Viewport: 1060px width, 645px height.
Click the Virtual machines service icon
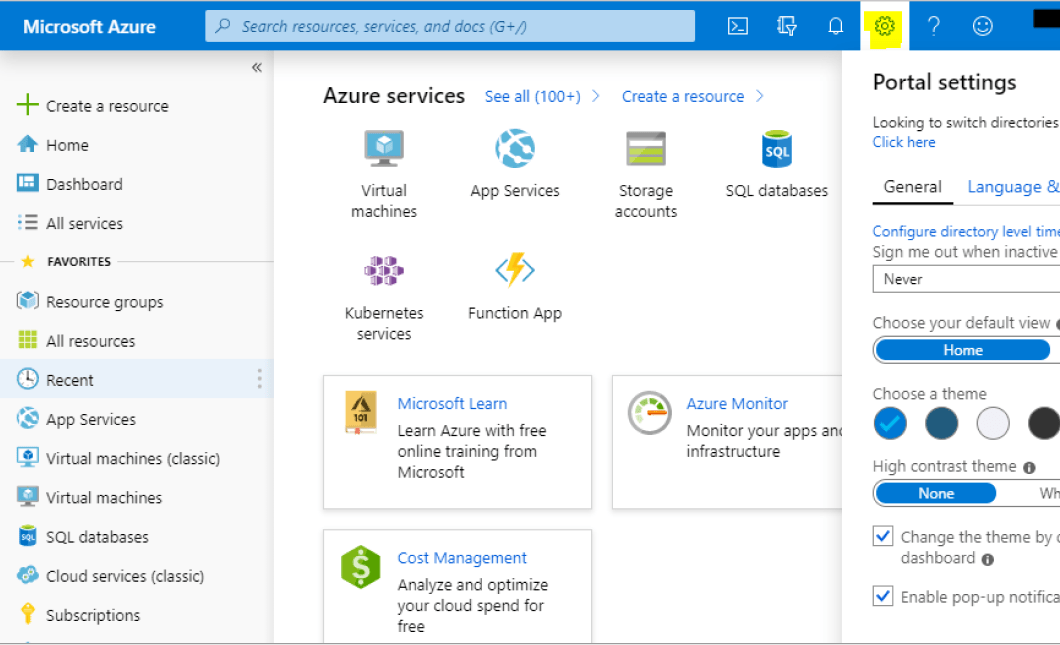pyautogui.click(x=384, y=148)
